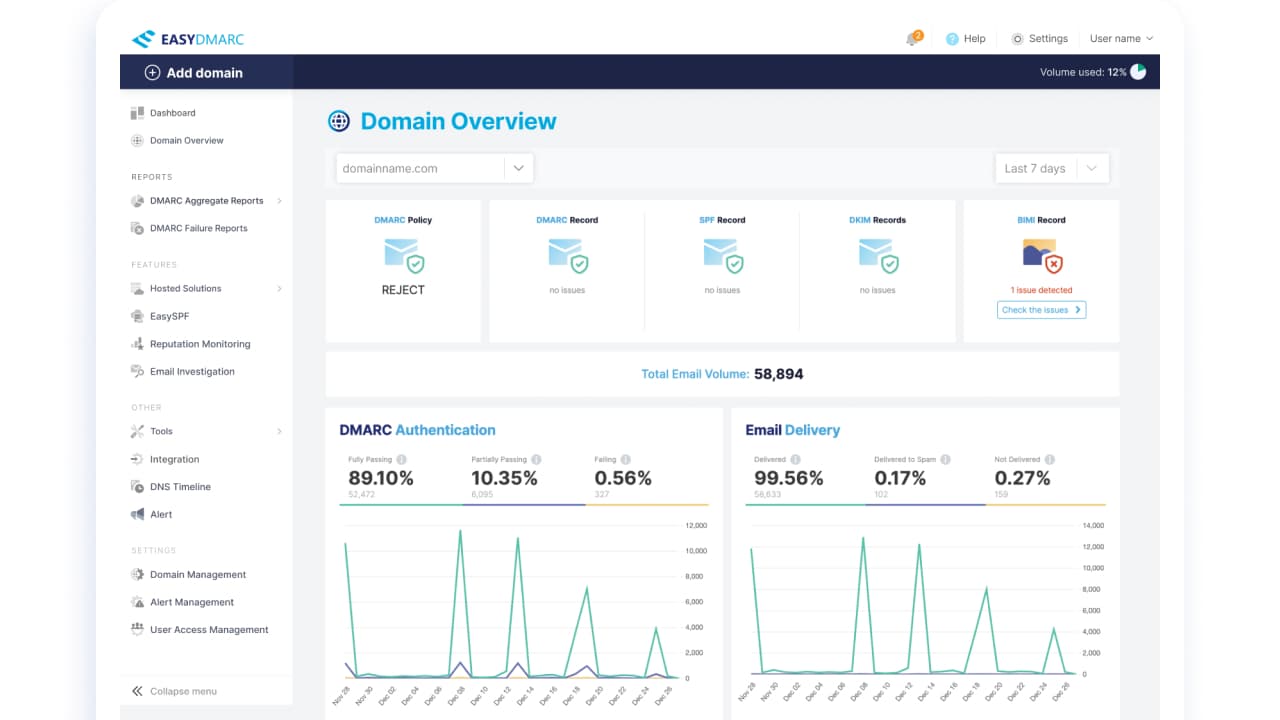Click the BIMI Record error envelope icon
The width and height of the screenshot is (1280, 720).
1041,256
